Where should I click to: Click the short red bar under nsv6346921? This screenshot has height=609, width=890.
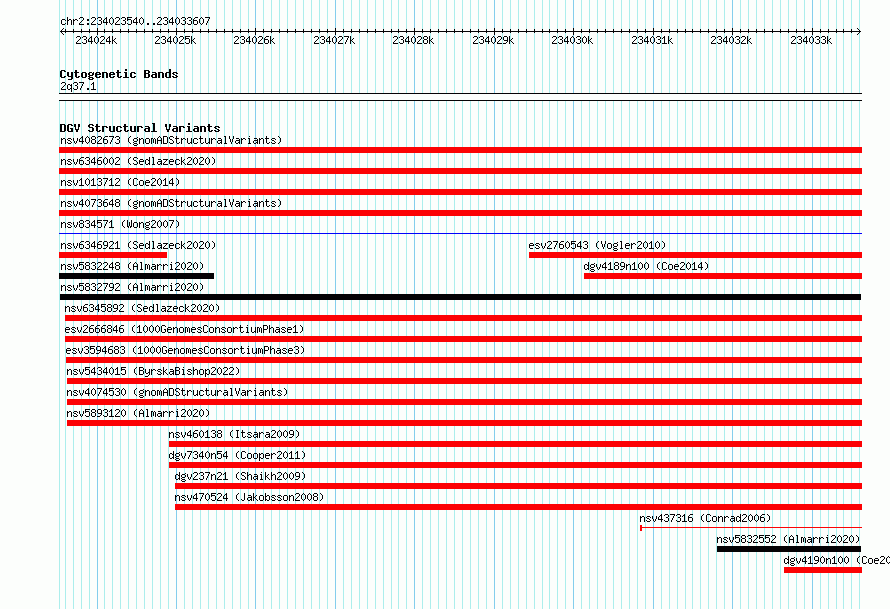tap(113, 255)
